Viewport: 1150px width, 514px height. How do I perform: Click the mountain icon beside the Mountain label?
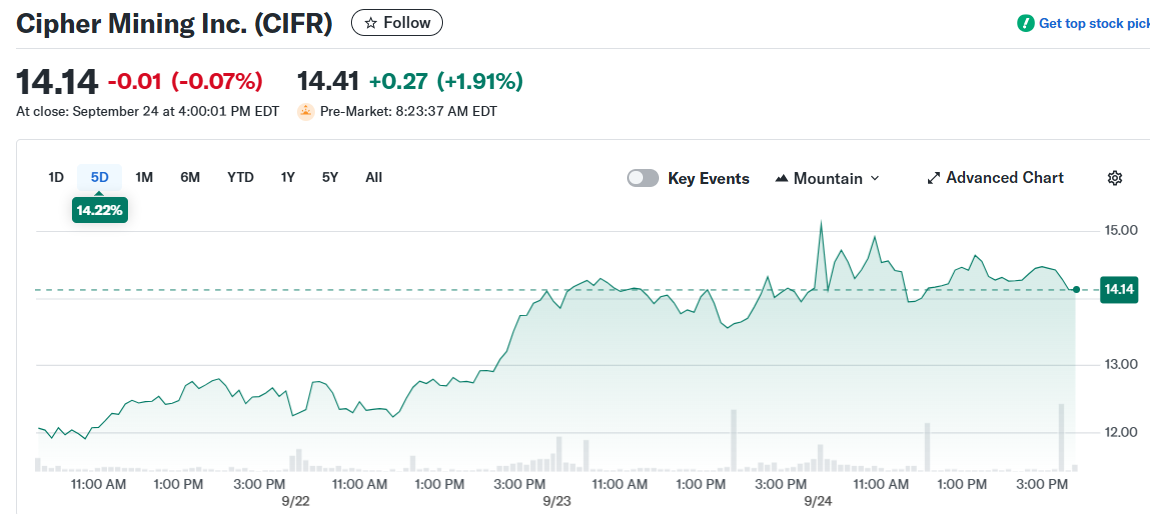coord(782,178)
